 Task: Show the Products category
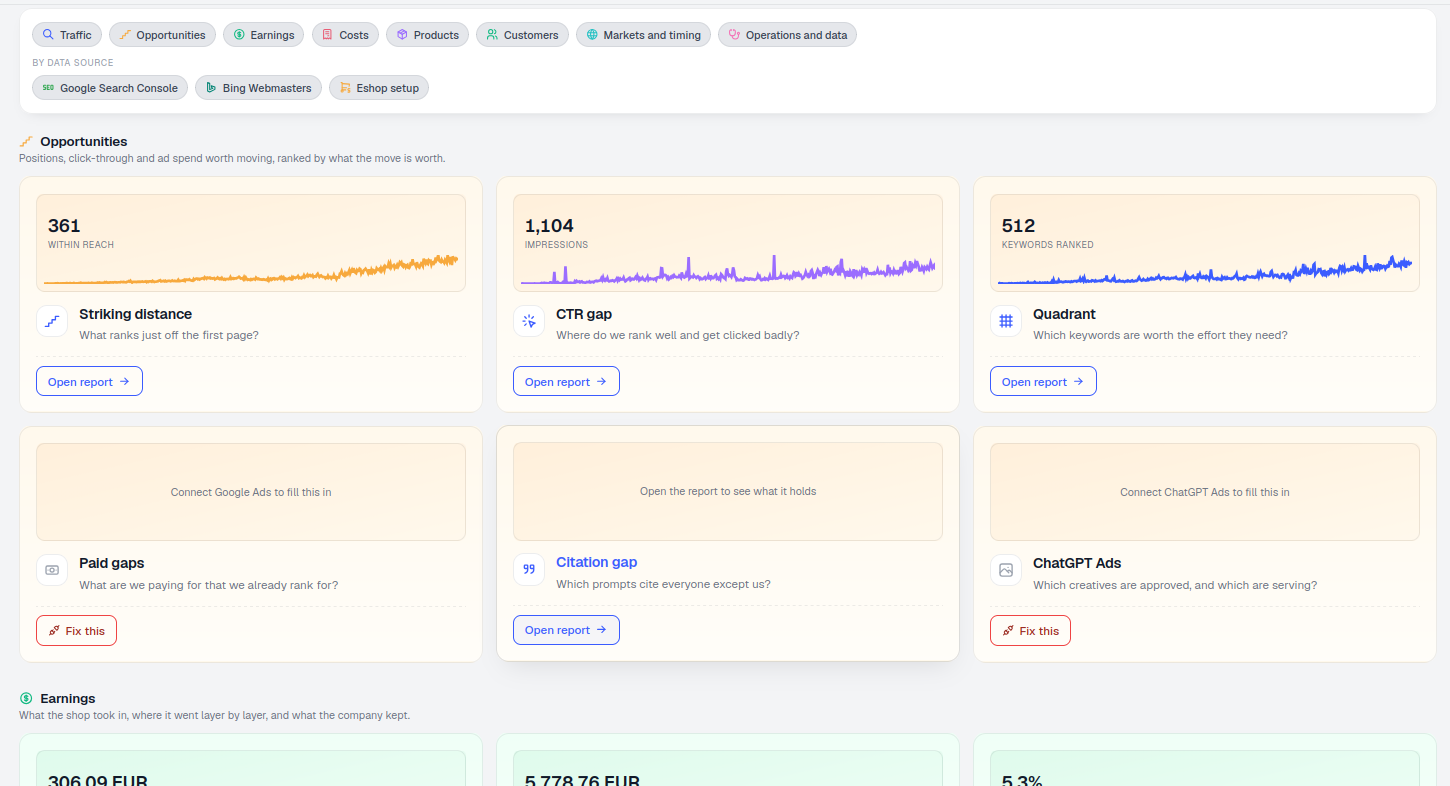click(427, 35)
